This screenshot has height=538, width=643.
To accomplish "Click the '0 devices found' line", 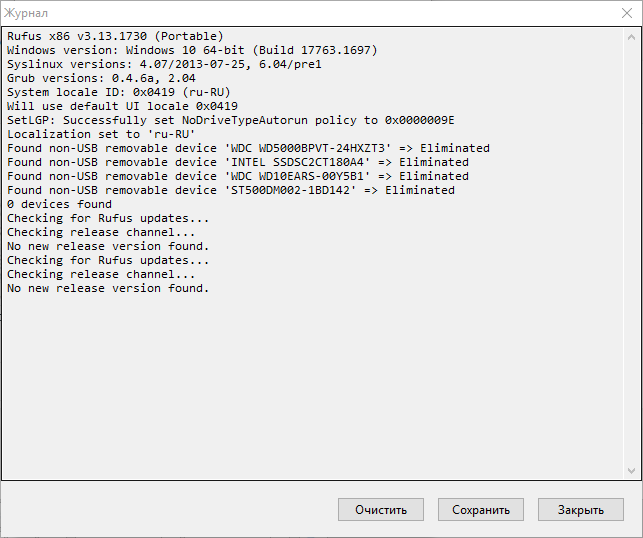I will tap(59, 204).
